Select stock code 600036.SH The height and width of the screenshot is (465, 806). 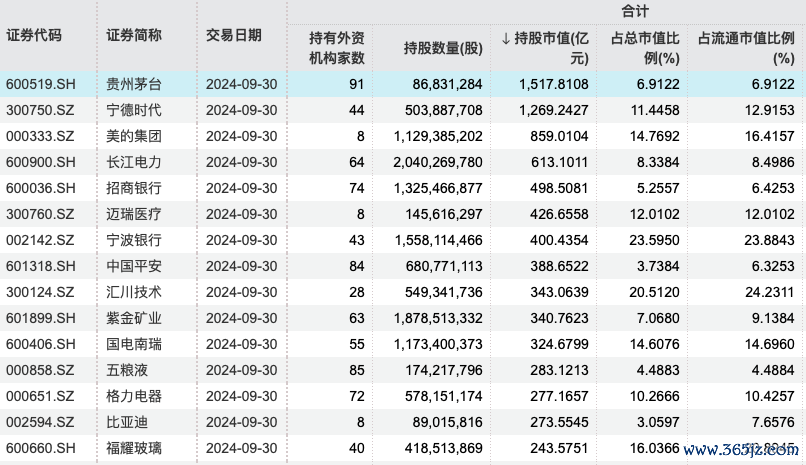[x=41, y=188]
